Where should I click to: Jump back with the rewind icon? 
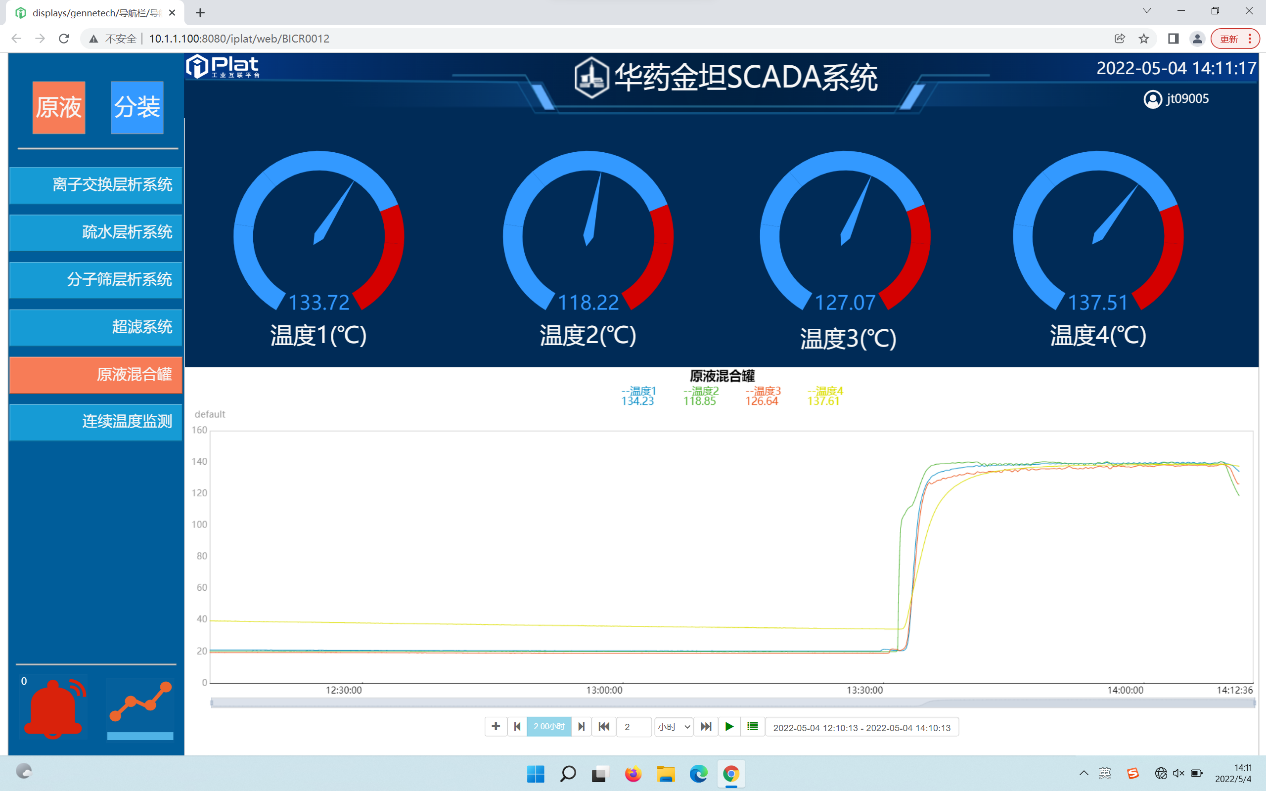point(604,727)
